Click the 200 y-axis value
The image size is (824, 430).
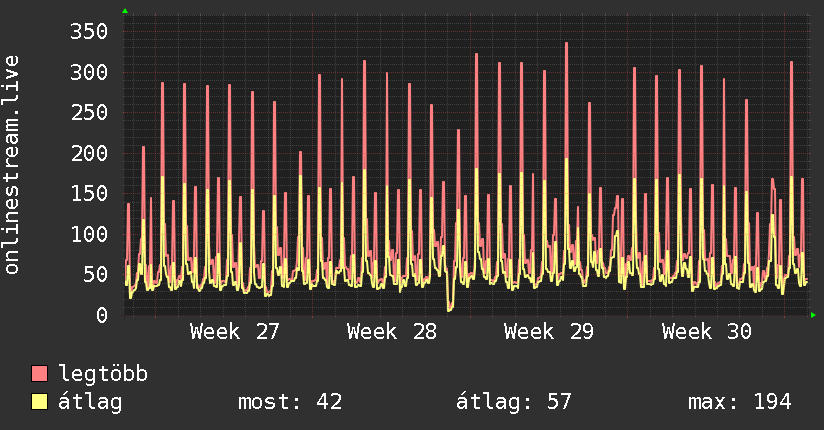(89, 153)
